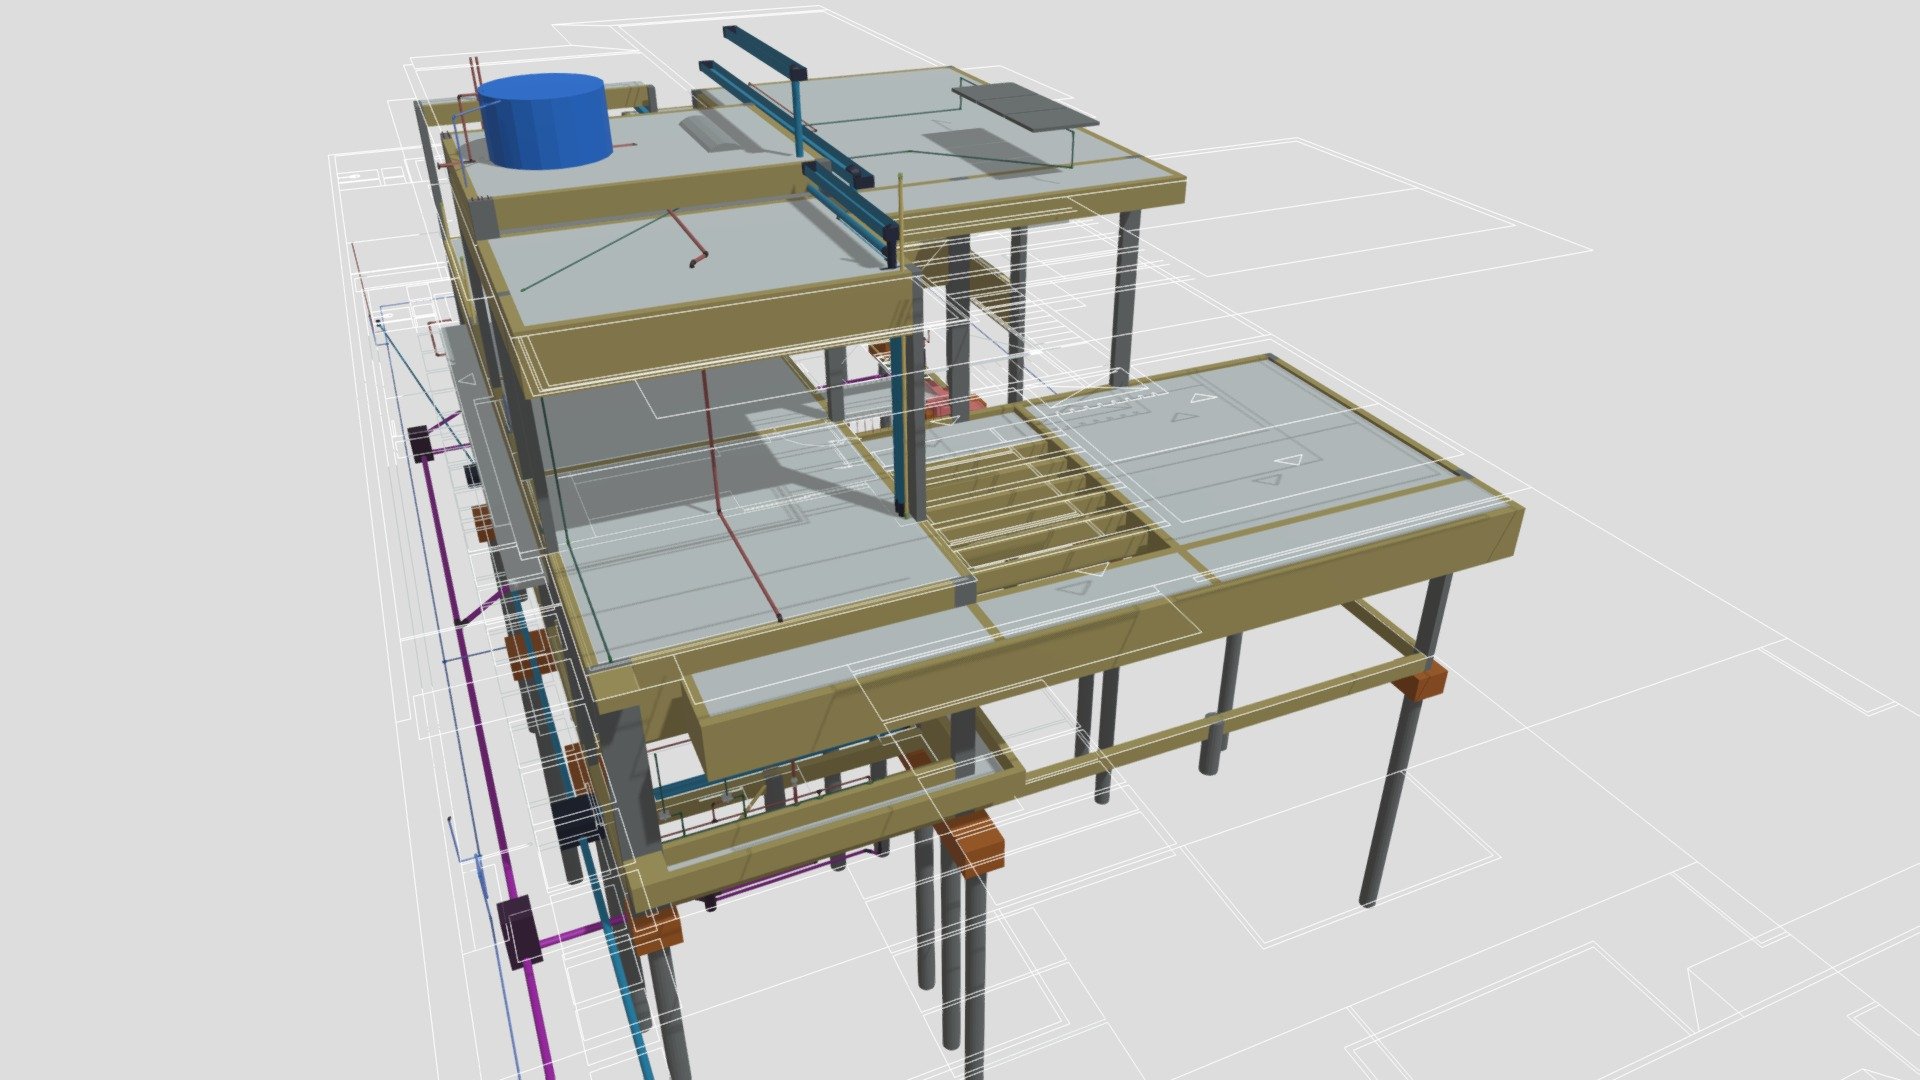Click the purple junction box at bottom left
The height and width of the screenshot is (1080, 1920).
519,933
